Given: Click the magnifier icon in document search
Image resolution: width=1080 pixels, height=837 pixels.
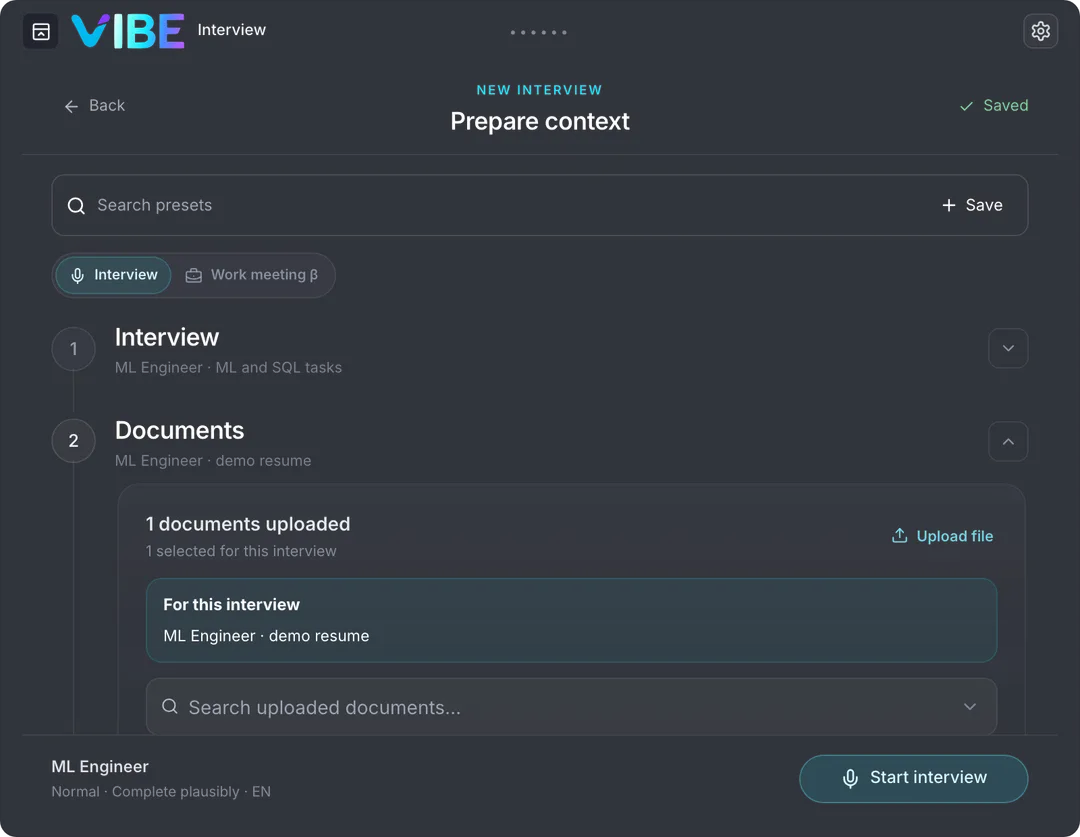Looking at the screenshot, I should click(x=169, y=707).
